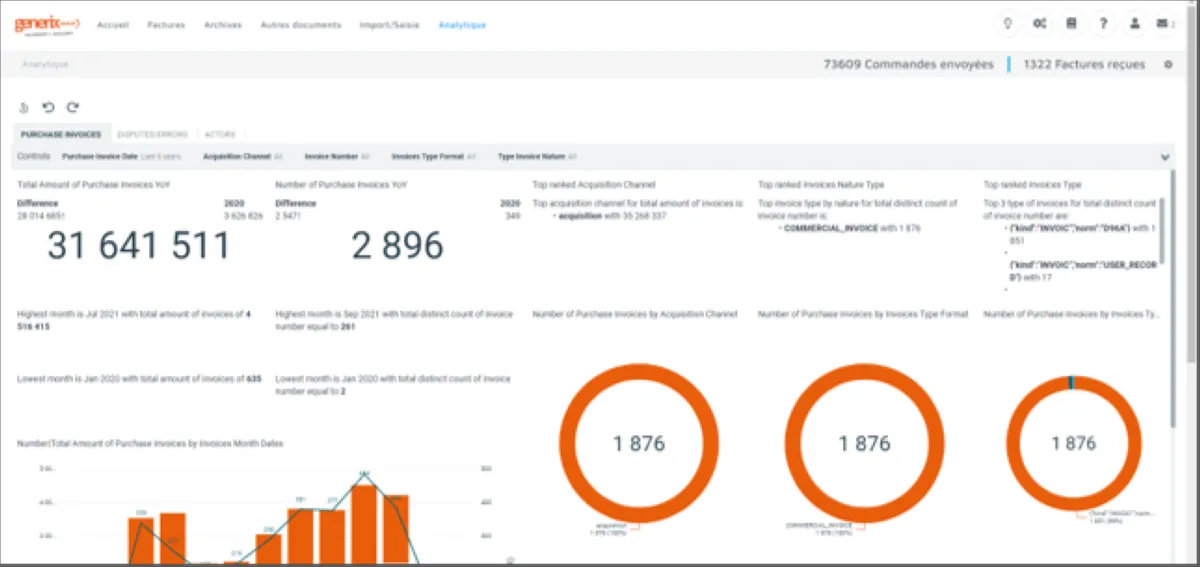Screen dimensions: 1200x567
Task: Click Number of Purchase Invoices by Acquisition Channel title
Action: point(635,314)
